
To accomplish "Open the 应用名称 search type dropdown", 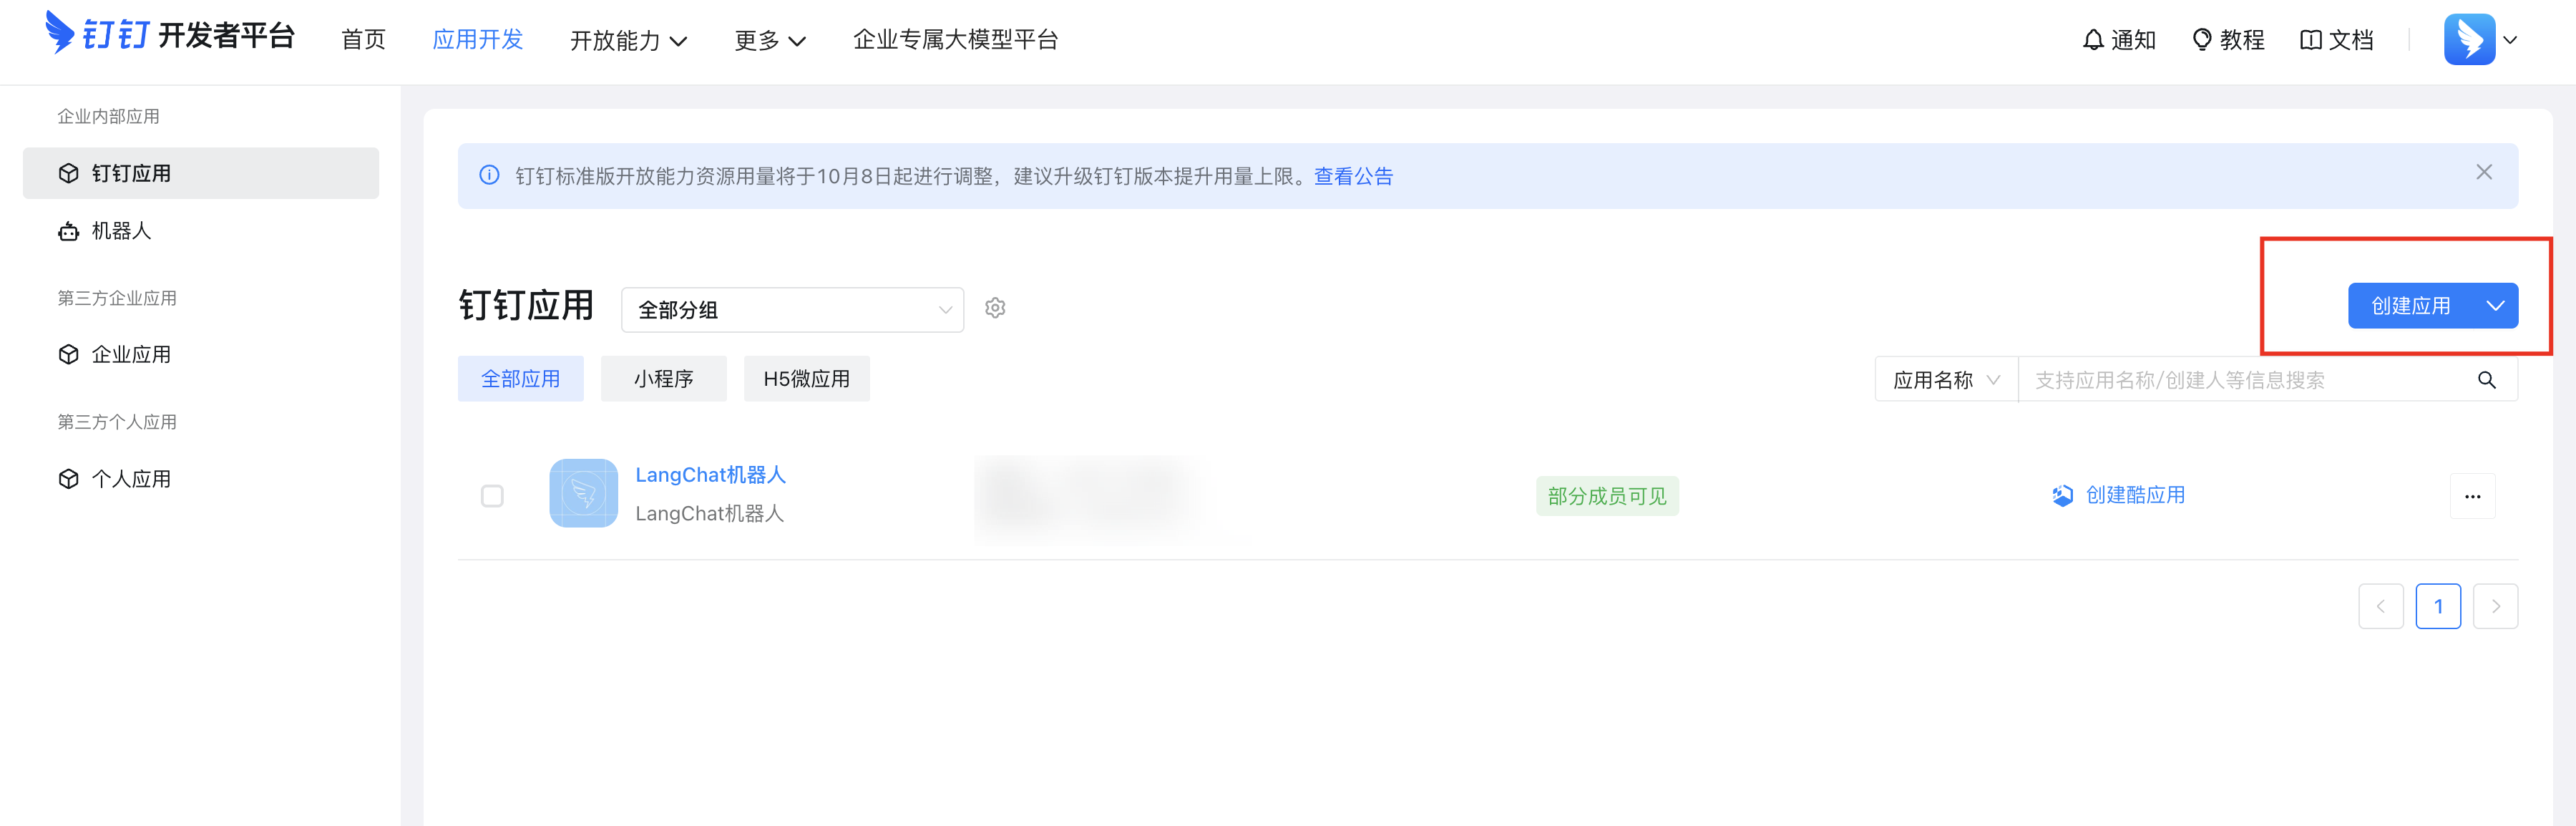I will point(1945,380).
